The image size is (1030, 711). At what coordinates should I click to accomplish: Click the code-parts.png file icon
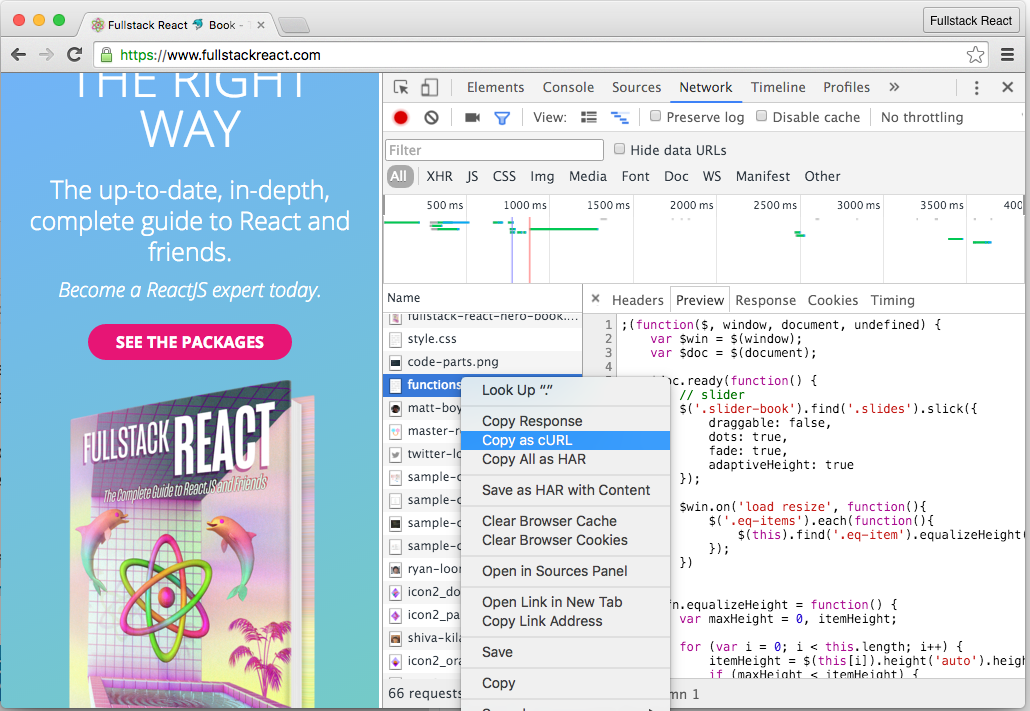[395, 362]
